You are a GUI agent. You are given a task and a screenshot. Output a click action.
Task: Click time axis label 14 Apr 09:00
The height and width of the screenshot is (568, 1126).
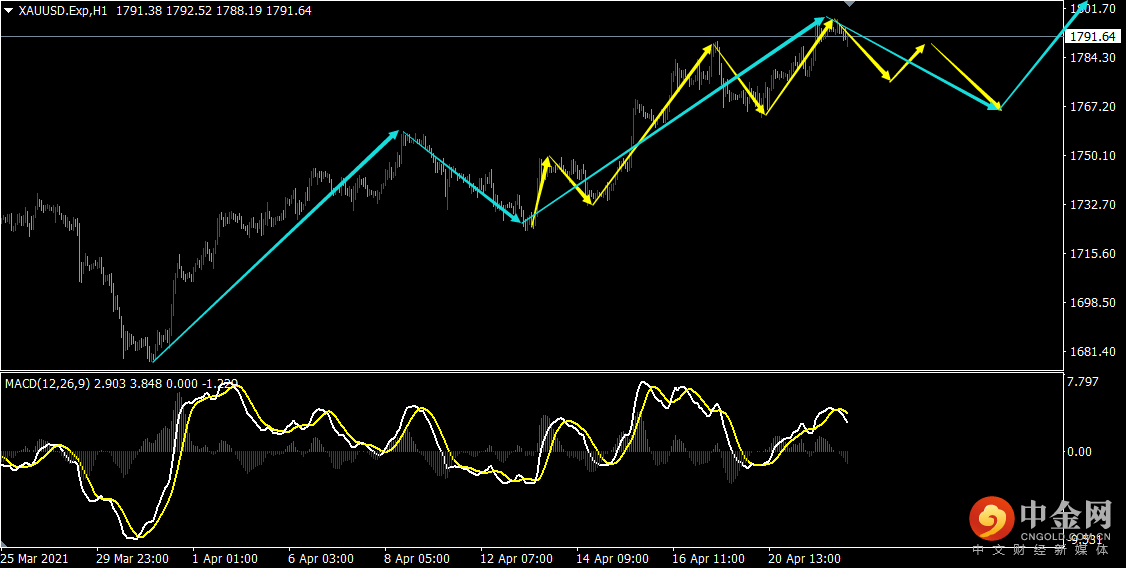[613, 558]
